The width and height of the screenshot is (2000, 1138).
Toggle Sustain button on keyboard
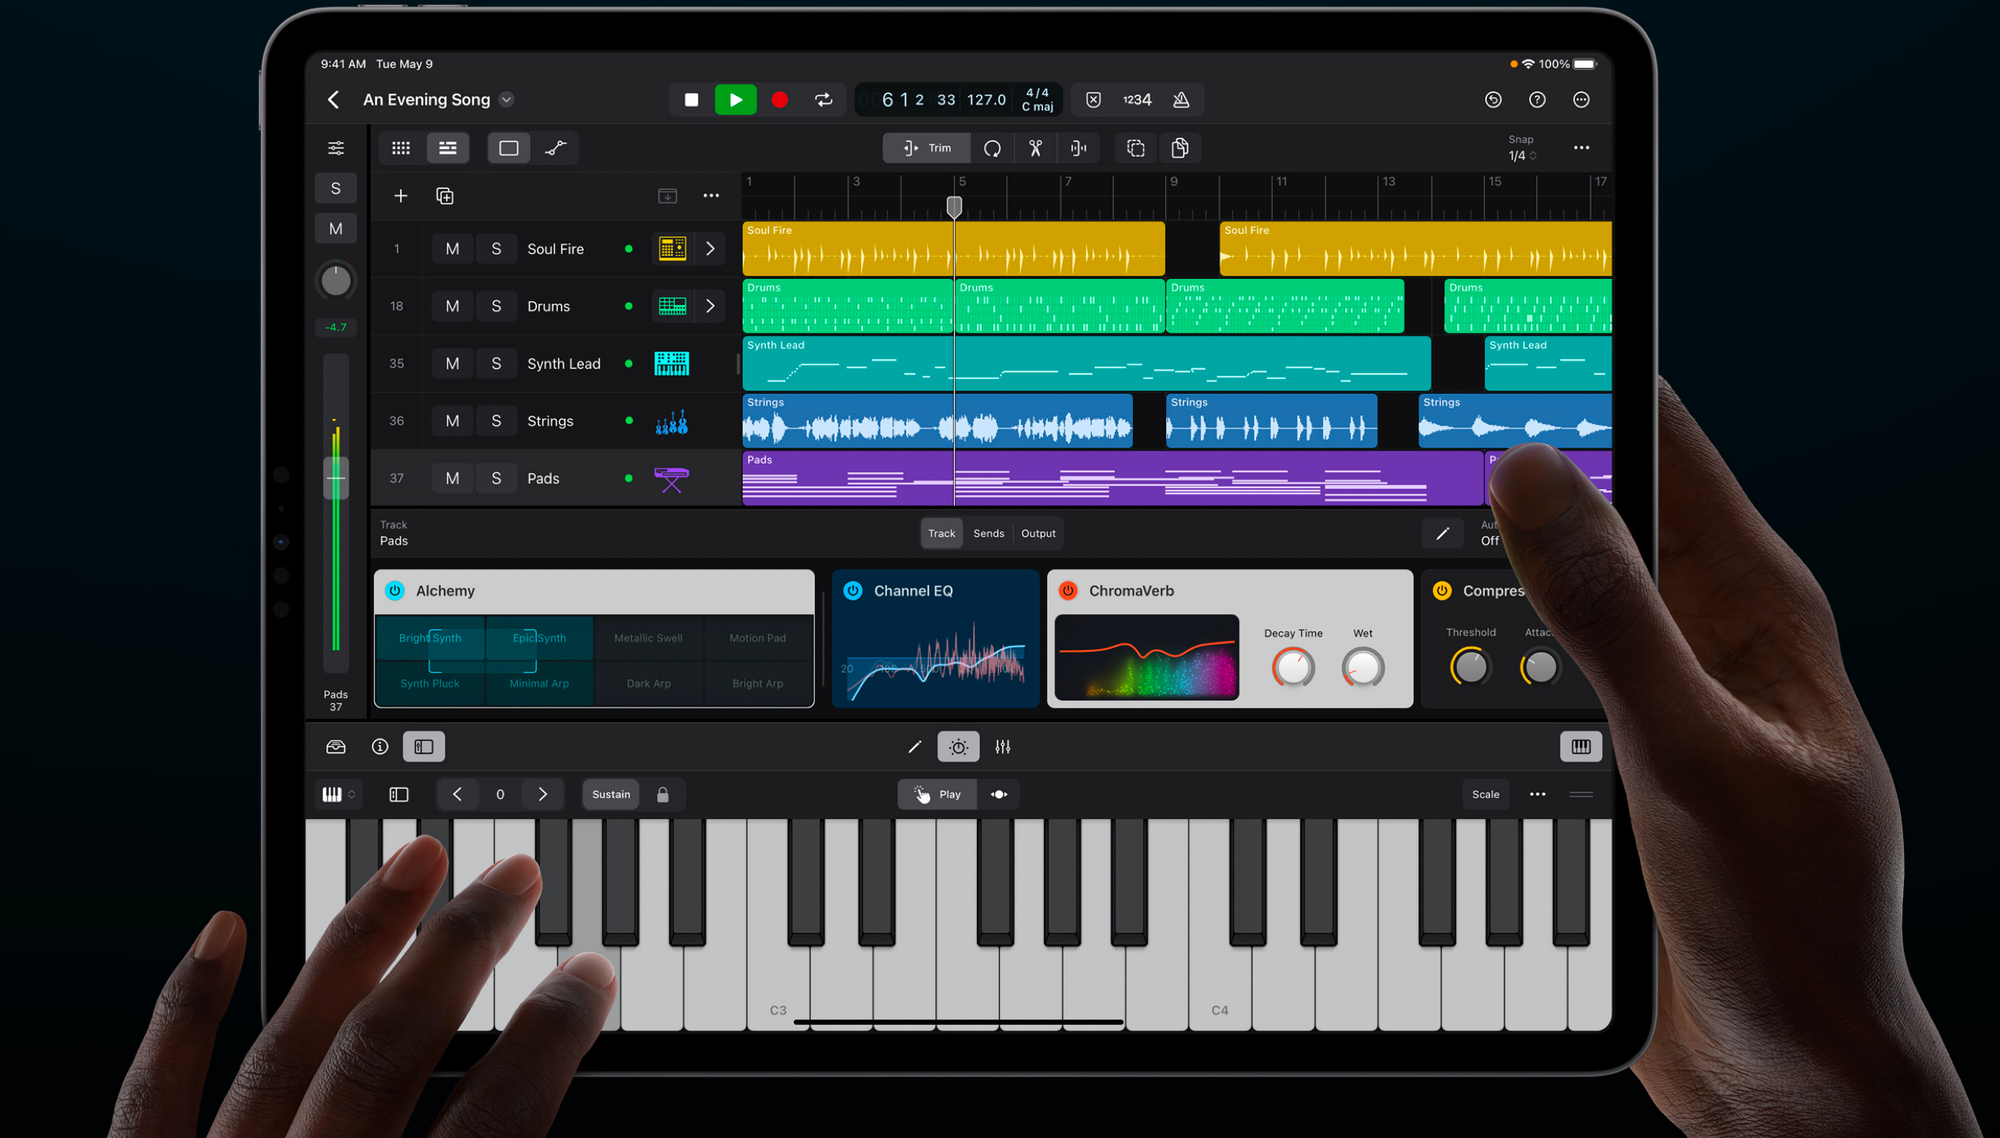[x=610, y=793]
